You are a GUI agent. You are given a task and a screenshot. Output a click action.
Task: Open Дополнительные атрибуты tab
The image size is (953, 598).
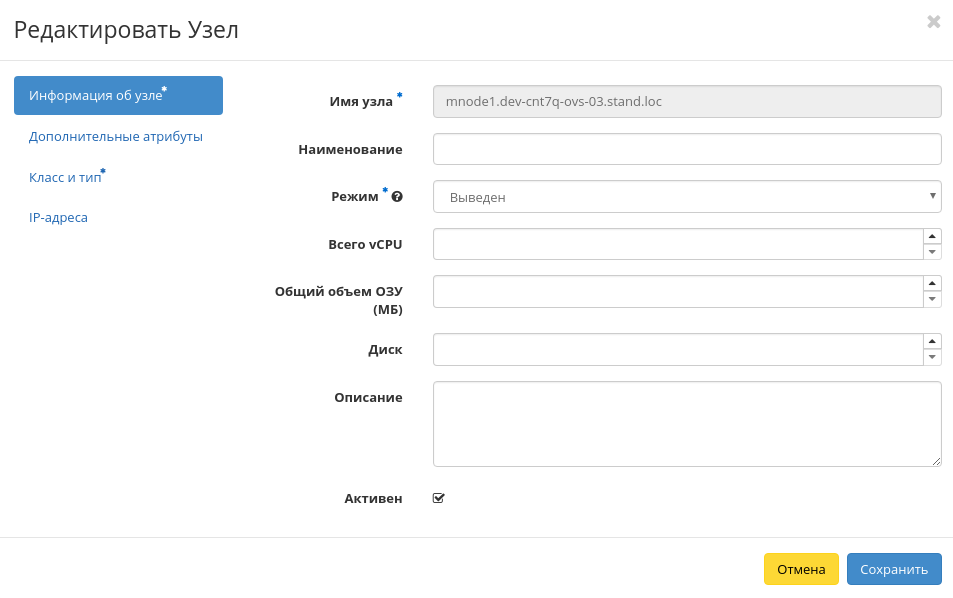pyautogui.click(x=116, y=136)
